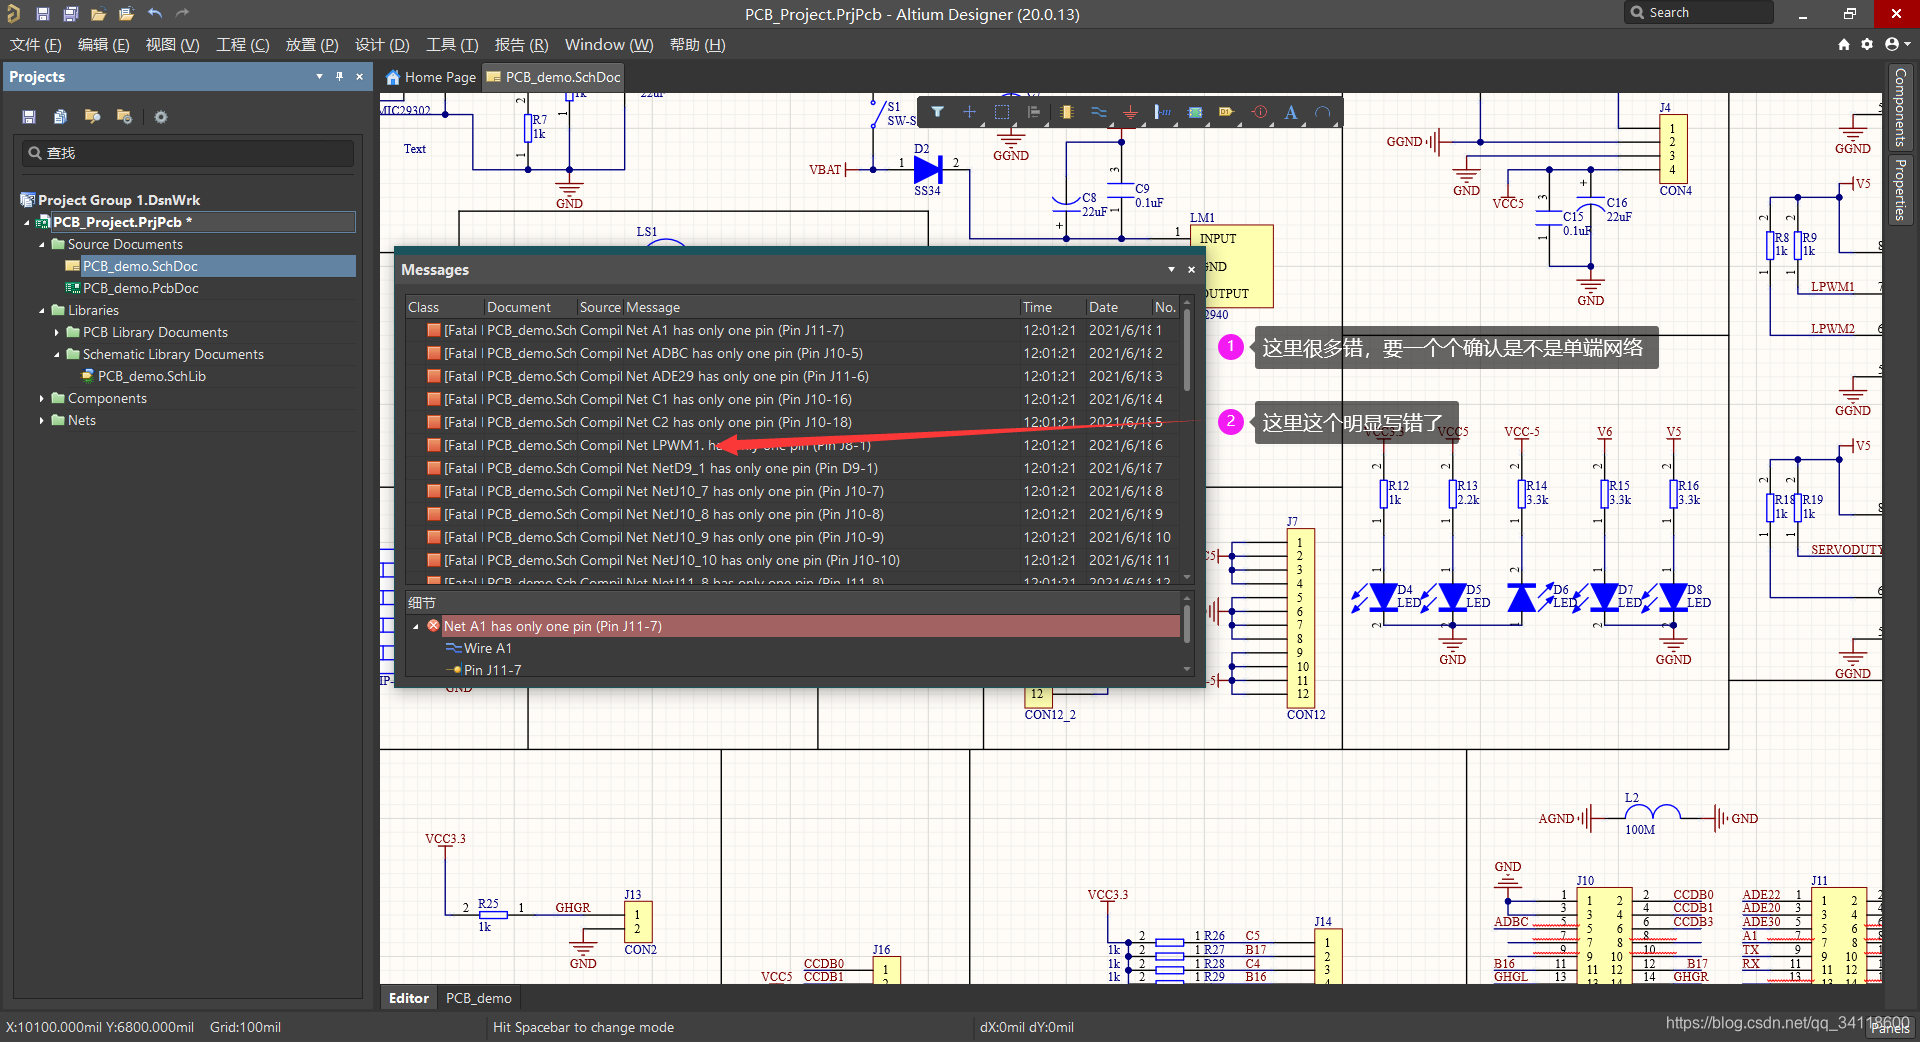
Task: Open the 文件 (F) menu
Action: point(36,45)
